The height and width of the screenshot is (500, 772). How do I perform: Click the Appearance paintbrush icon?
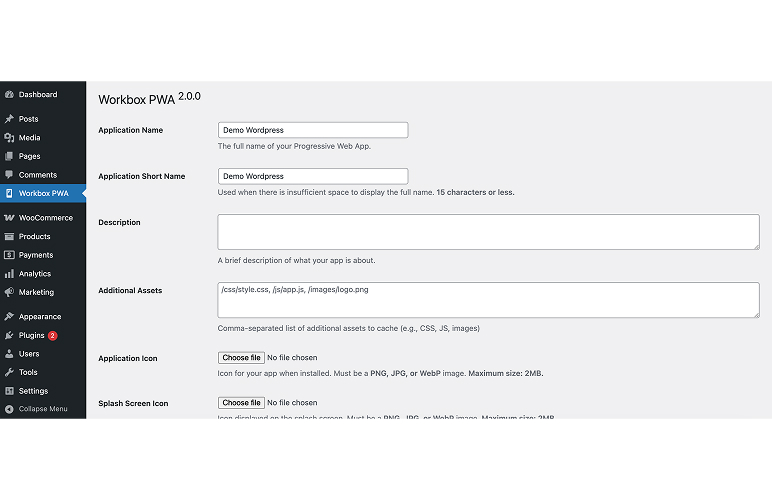[9, 316]
